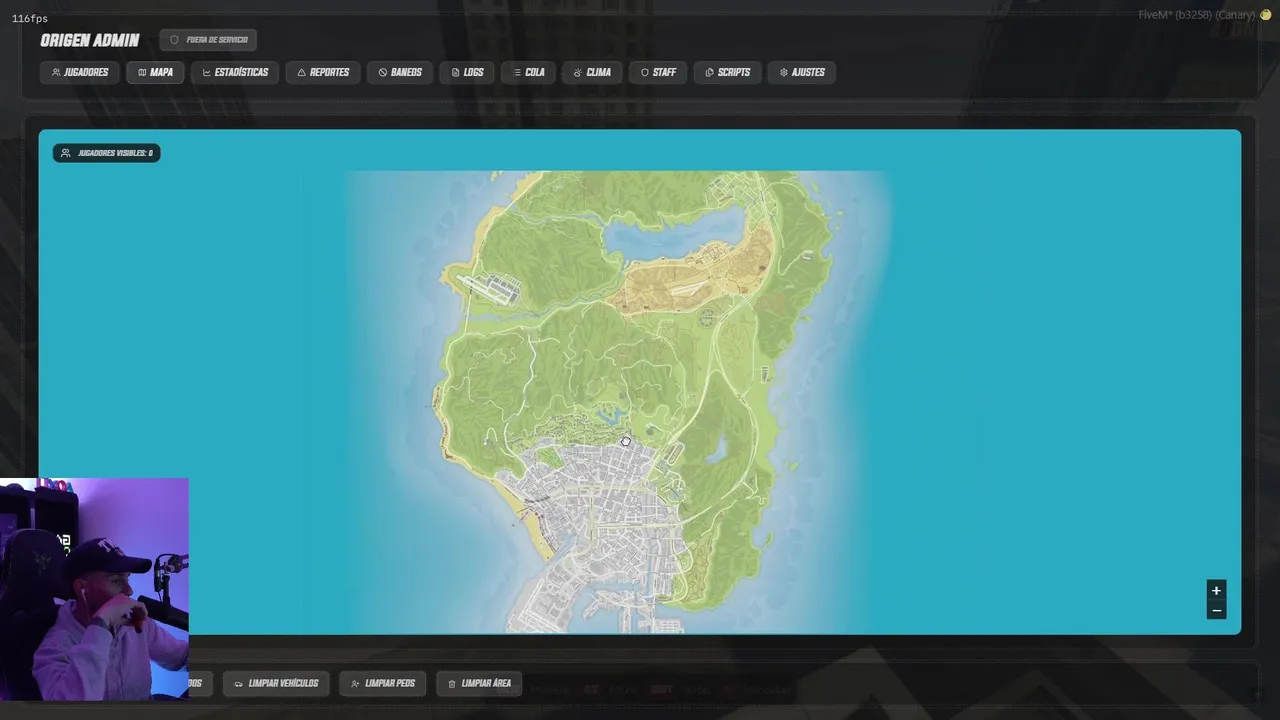Toggle the Fuera de Servicio duty status
The width and height of the screenshot is (1280, 720).
coord(208,40)
